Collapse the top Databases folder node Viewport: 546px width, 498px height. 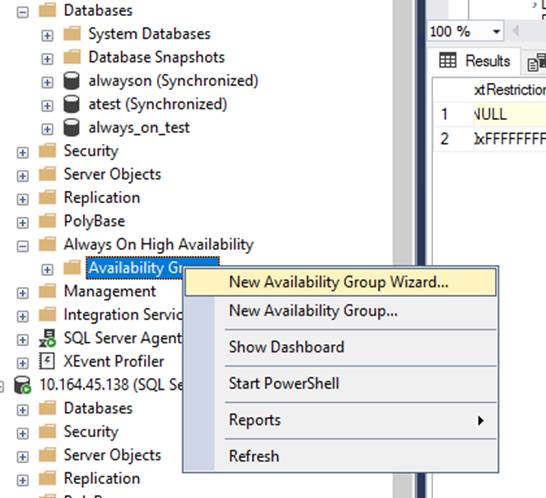coord(23,12)
